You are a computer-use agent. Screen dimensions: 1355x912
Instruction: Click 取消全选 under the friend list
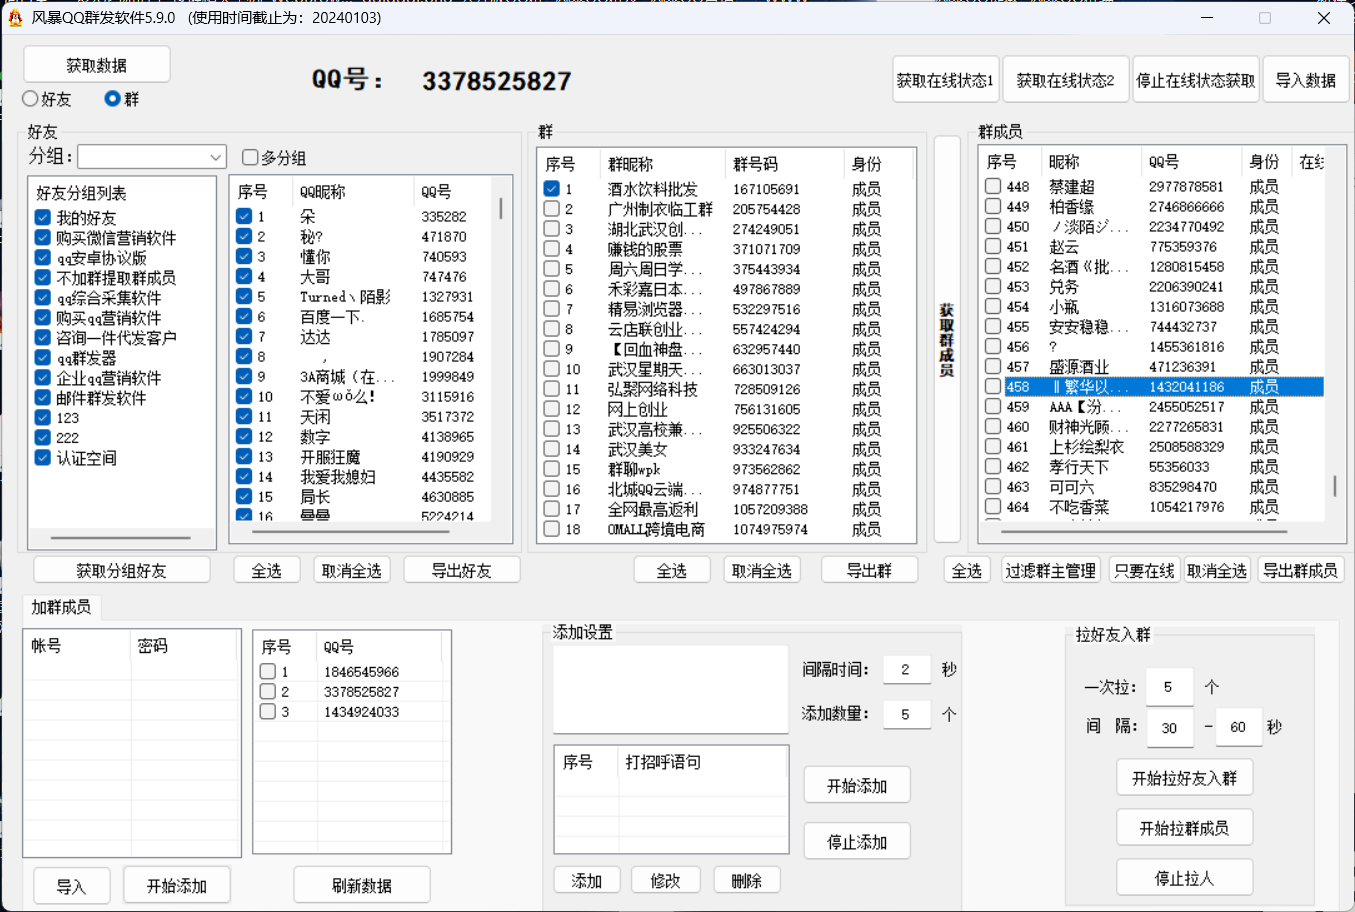click(352, 570)
